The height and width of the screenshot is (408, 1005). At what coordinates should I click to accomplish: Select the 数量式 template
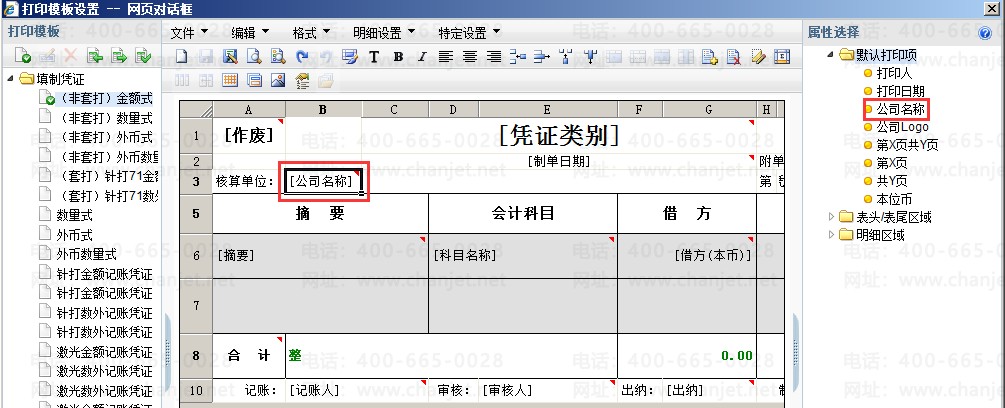coord(74,215)
